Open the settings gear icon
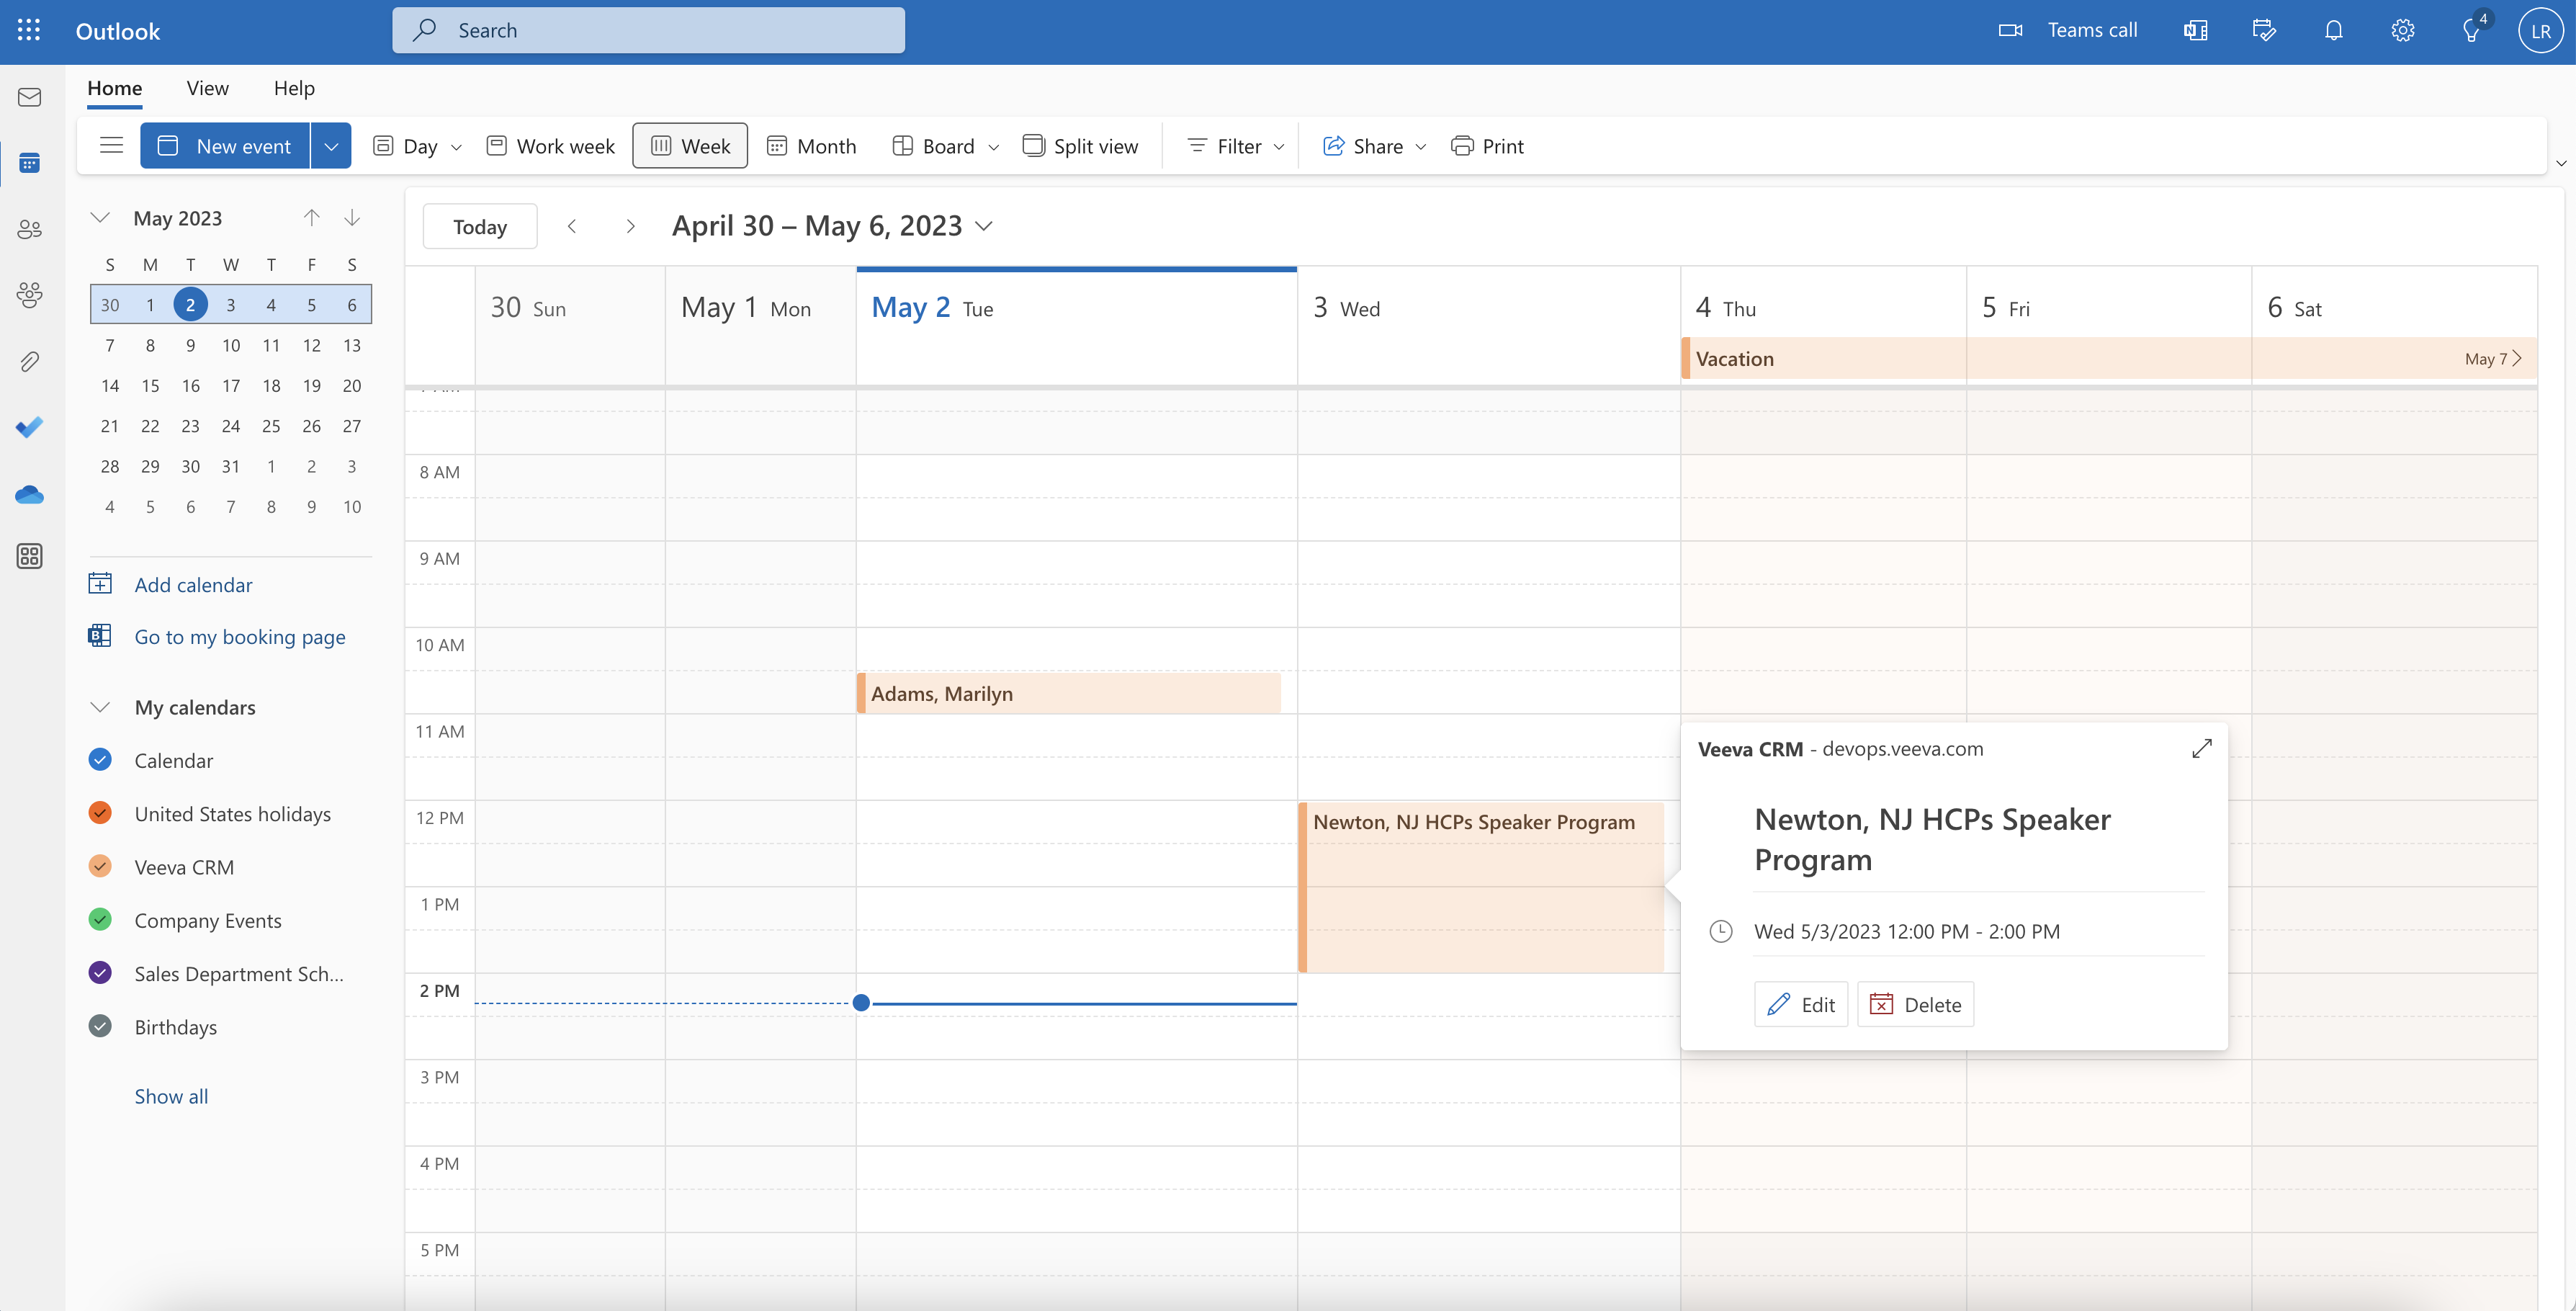This screenshot has width=2576, height=1311. [2402, 30]
